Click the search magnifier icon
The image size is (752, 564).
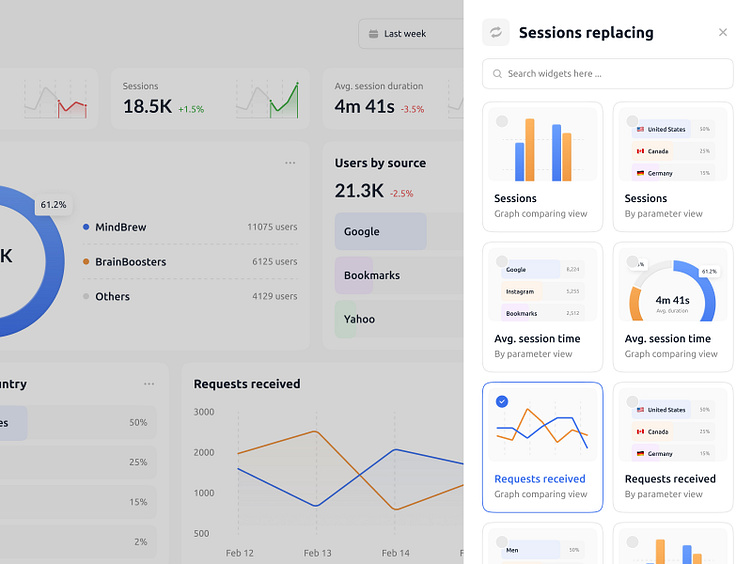tap(497, 73)
